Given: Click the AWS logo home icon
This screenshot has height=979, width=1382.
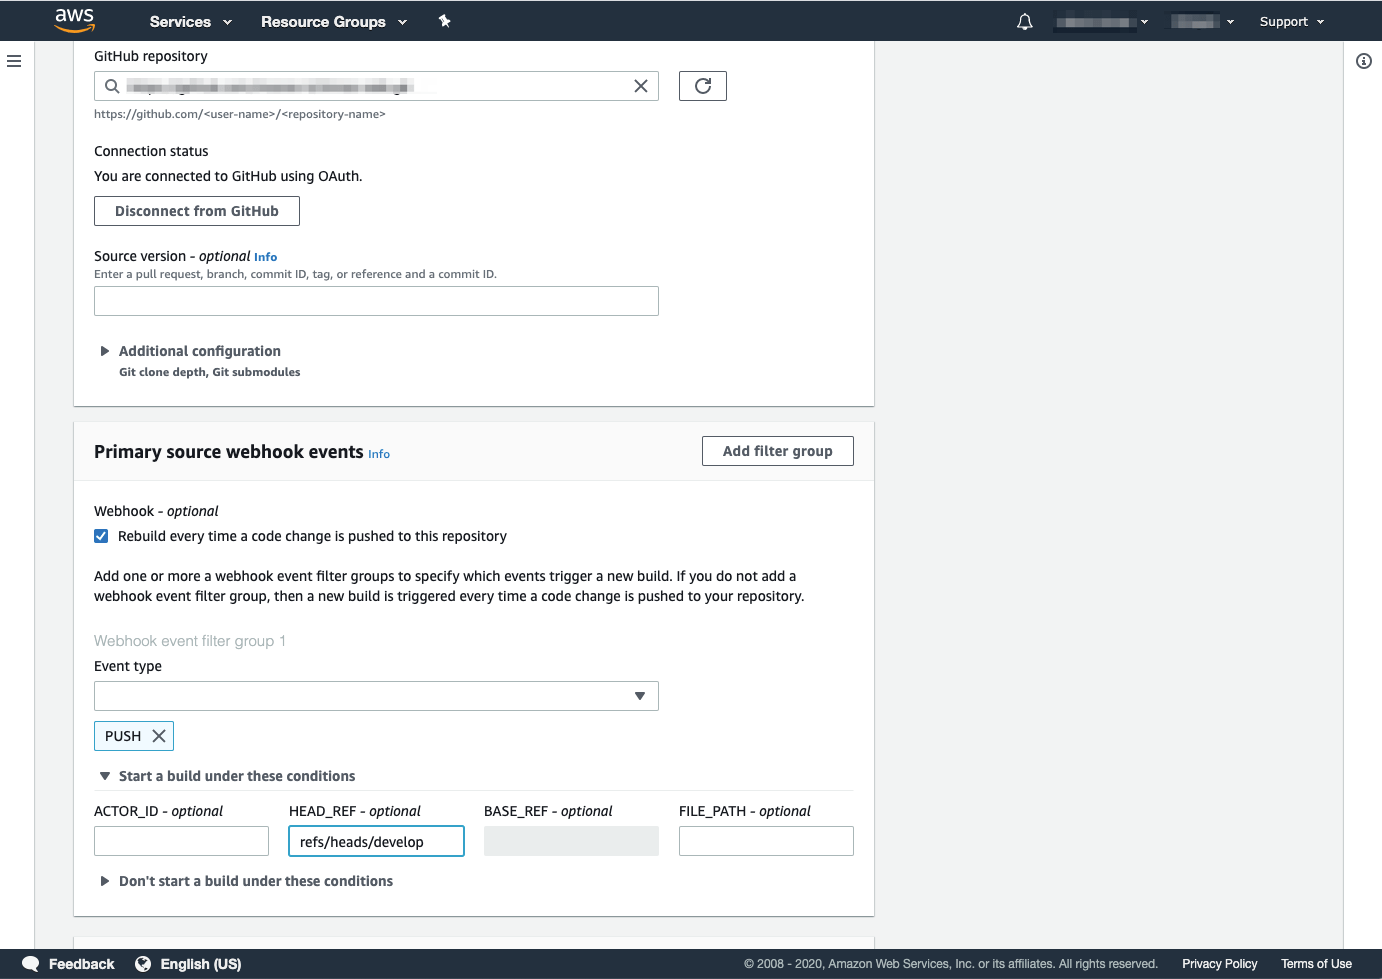Looking at the screenshot, I should point(75,20).
